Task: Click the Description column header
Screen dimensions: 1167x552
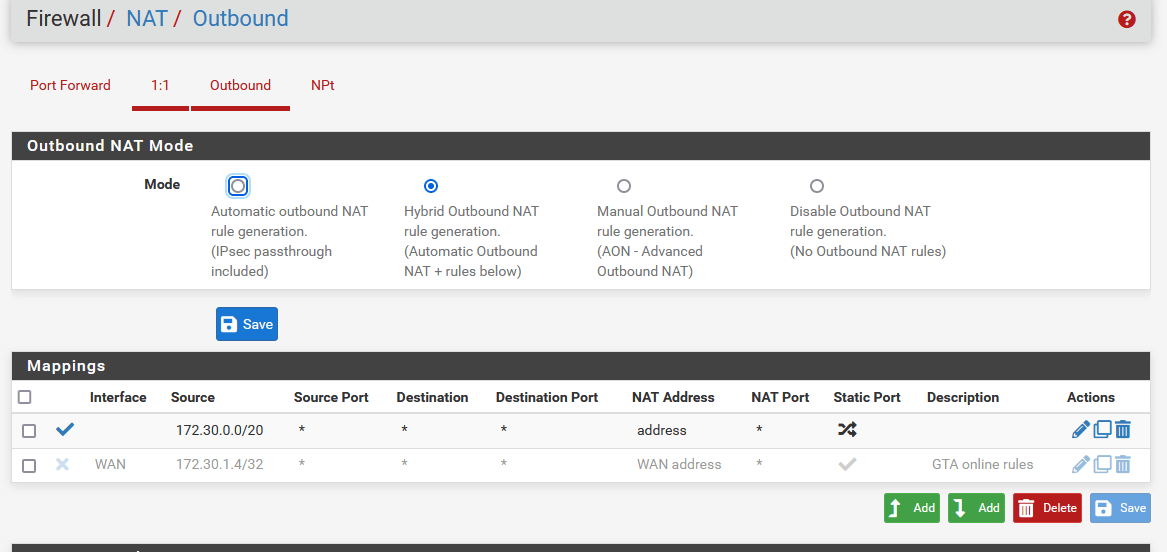Action: [x=963, y=397]
